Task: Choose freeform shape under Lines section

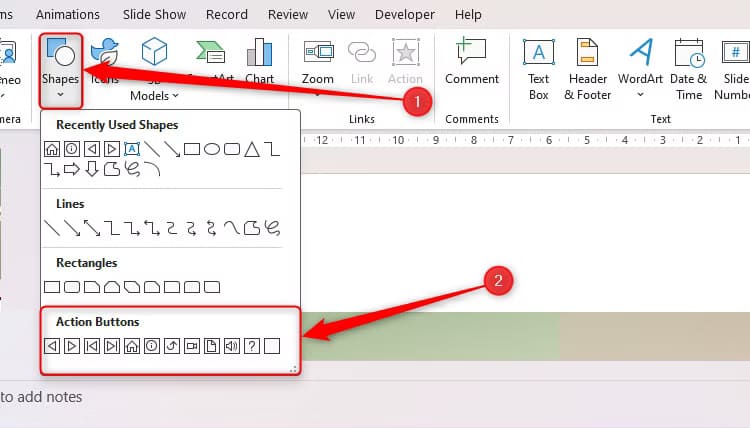Action: click(252, 228)
